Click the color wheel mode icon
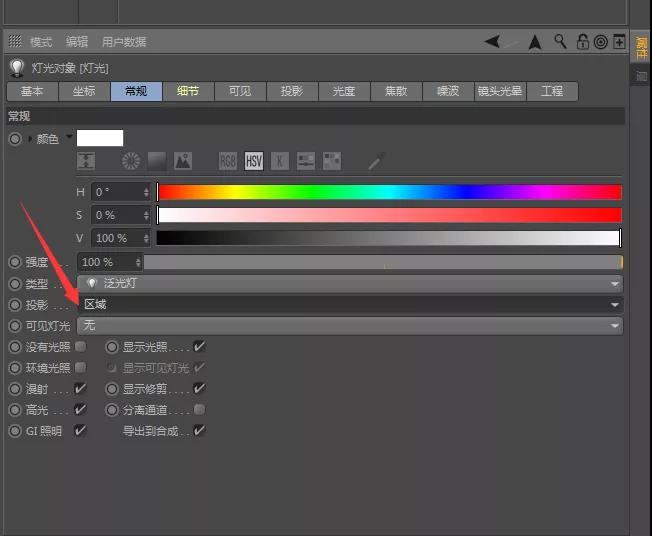The width and height of the screenshot is (652, 536). pos(132,161)
